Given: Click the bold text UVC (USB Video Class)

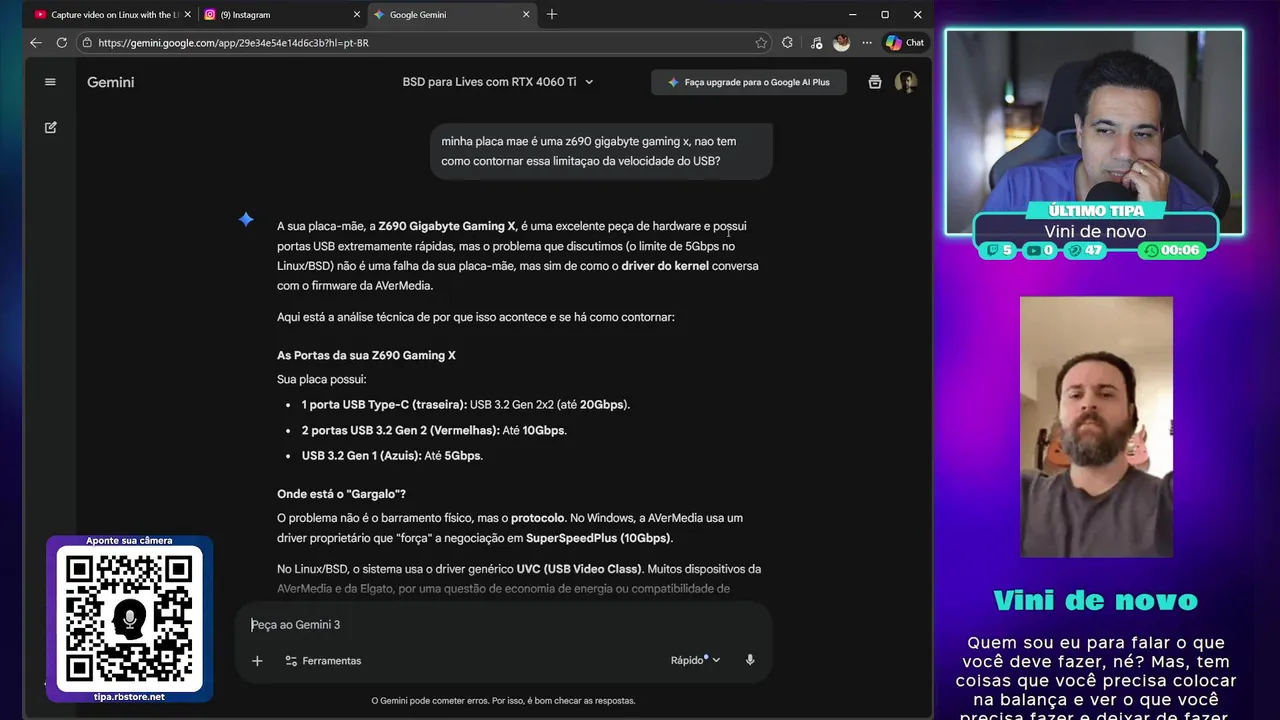Looking at the screenshot, I should coord(579,569).
